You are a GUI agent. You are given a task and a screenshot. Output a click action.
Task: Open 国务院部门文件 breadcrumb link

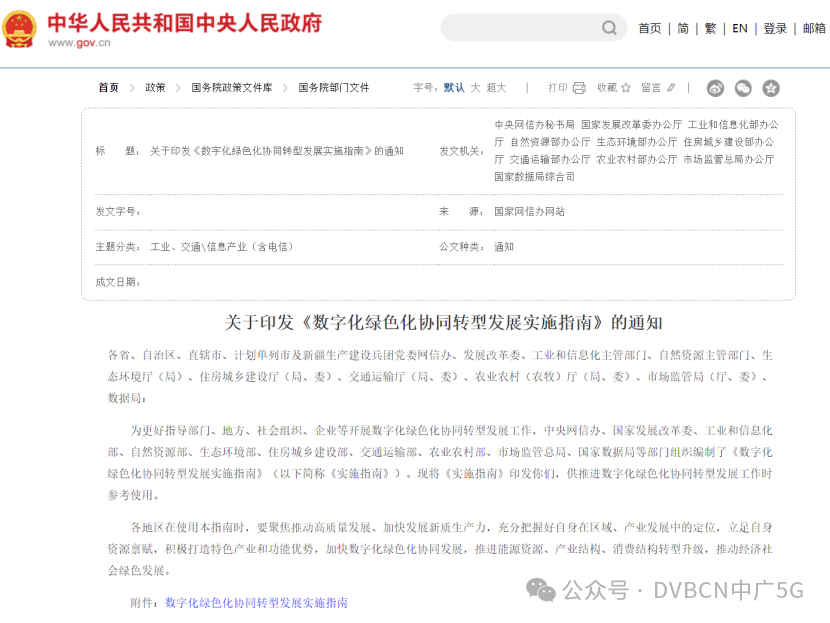(334, 88)
